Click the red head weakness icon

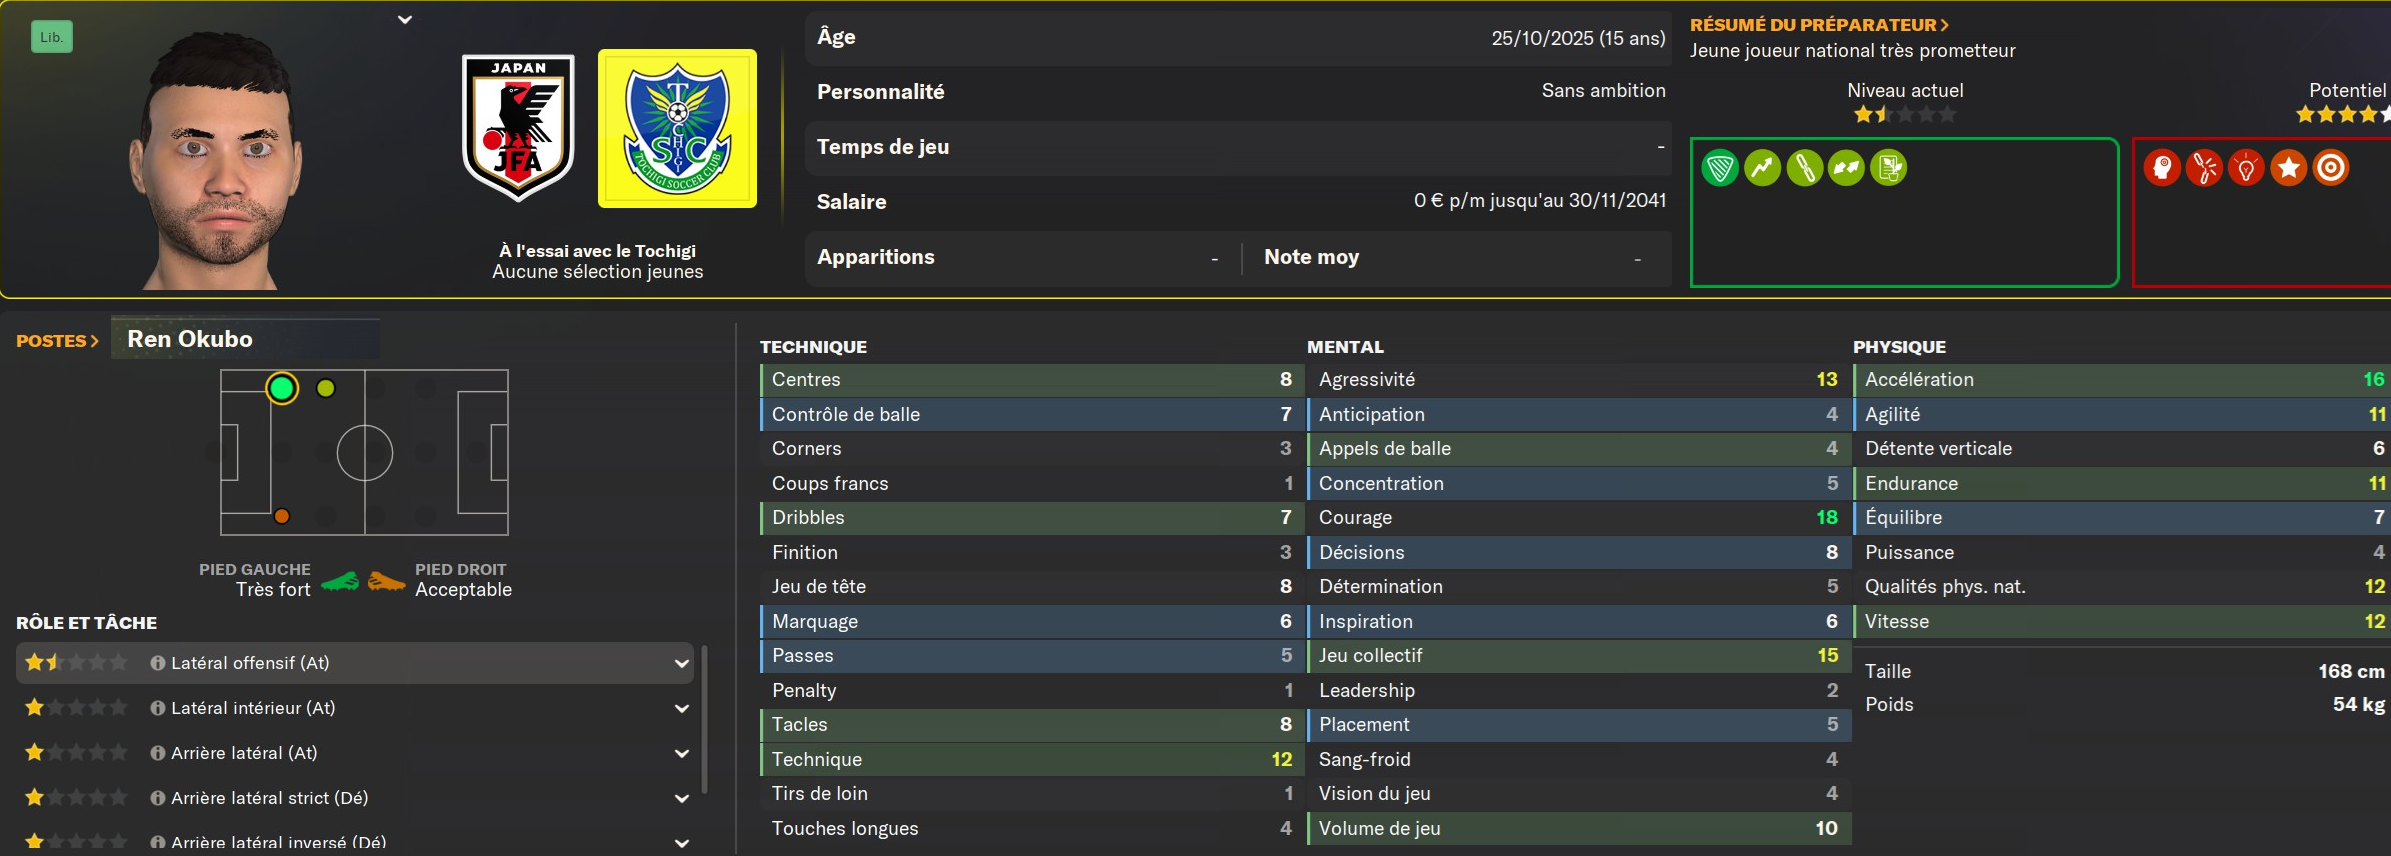pyautogui.click(x=2162, y=168)
